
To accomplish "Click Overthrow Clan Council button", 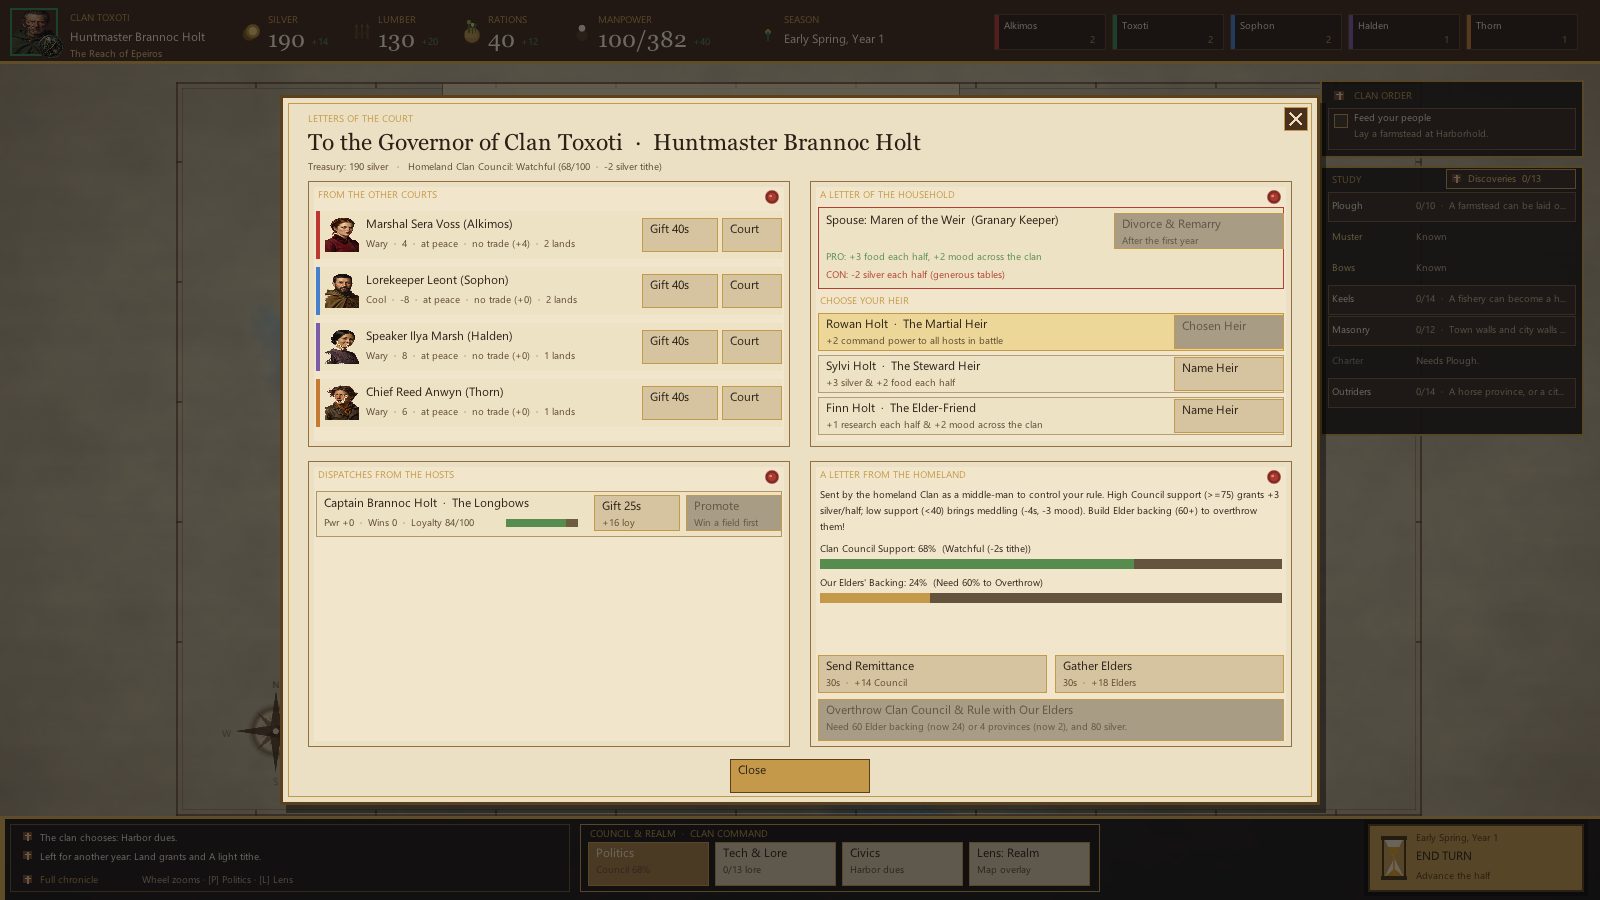I will 1051,720.
